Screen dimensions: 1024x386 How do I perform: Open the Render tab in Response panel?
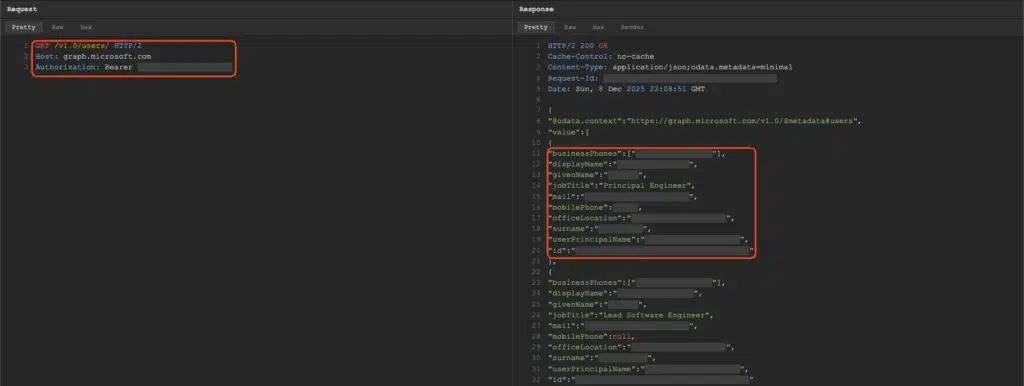coord(632,27)
